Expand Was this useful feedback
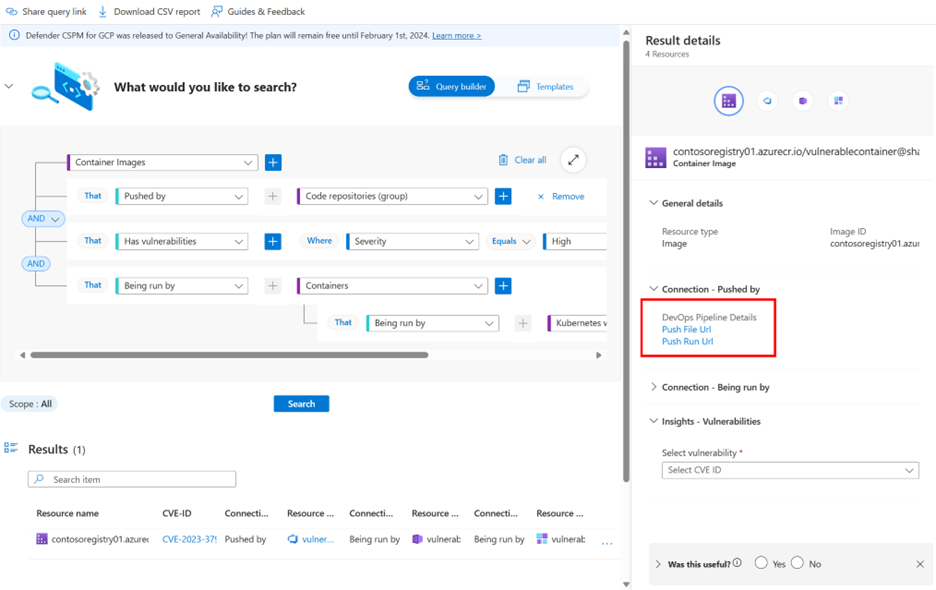The width and height of the screenshot is (936, 590). tap(658, 564)
